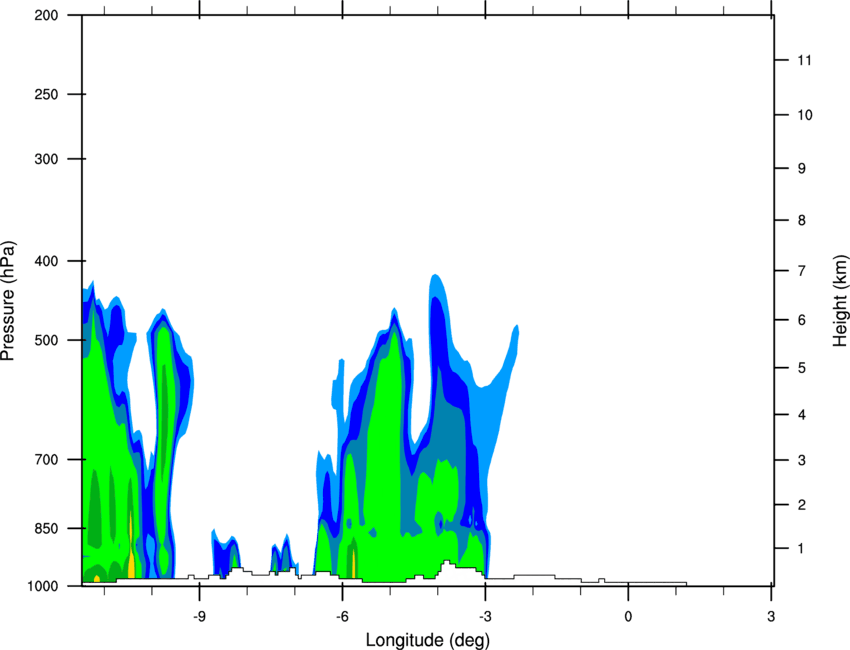Click the 8 km height label
Image resolution: width=850 pixels, height=650 pixels.
[x=802, y=220]
